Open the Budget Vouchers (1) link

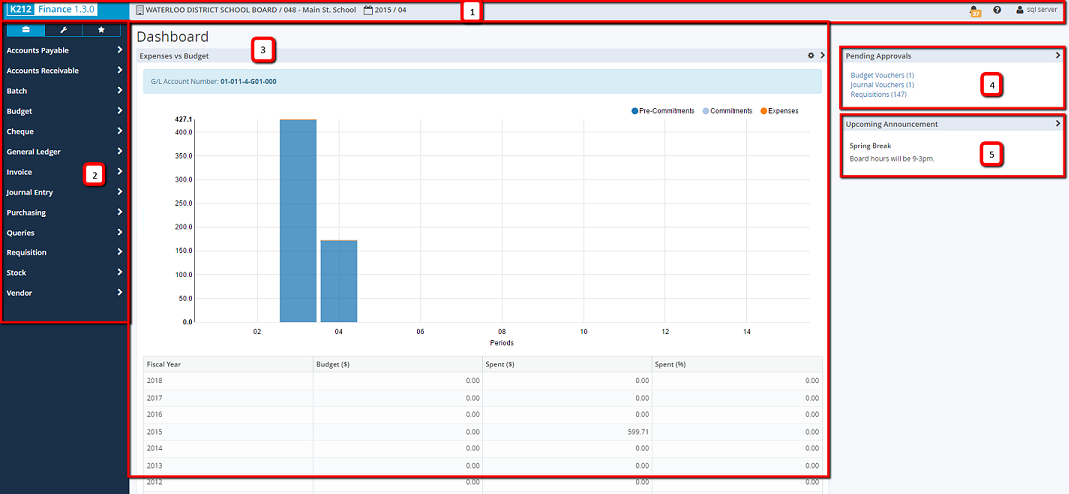882,75
